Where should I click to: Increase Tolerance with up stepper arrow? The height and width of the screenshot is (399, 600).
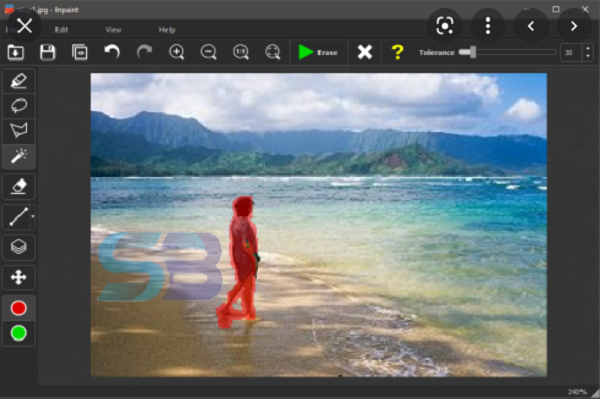tap(588, 48)
